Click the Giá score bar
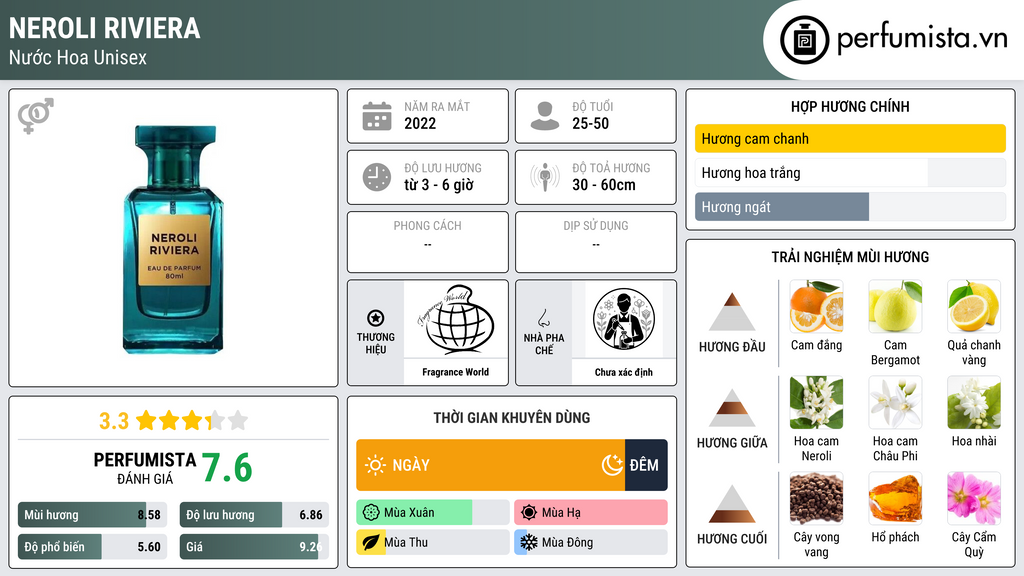Screen dimensions: 1024x576 254,547
